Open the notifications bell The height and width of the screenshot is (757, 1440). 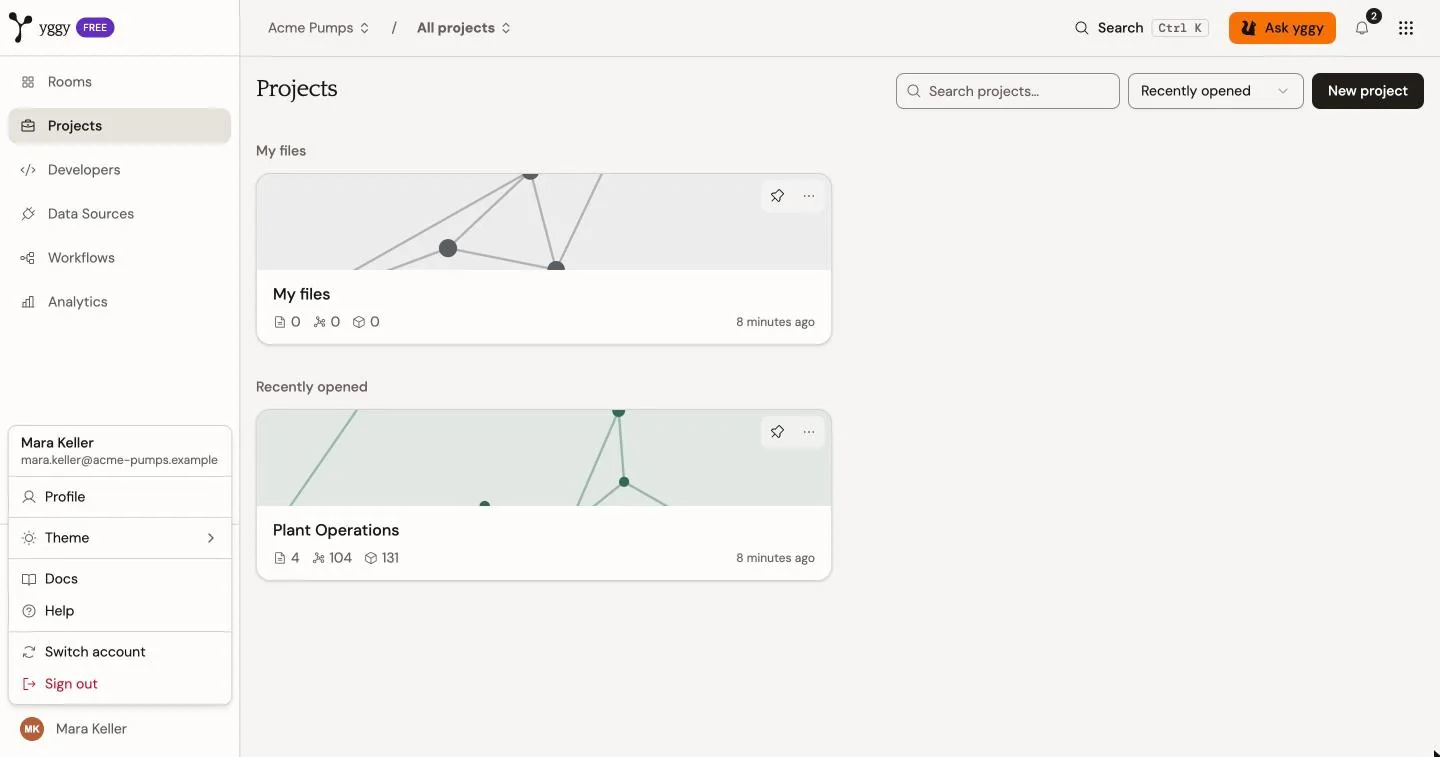coord(1362,28)
